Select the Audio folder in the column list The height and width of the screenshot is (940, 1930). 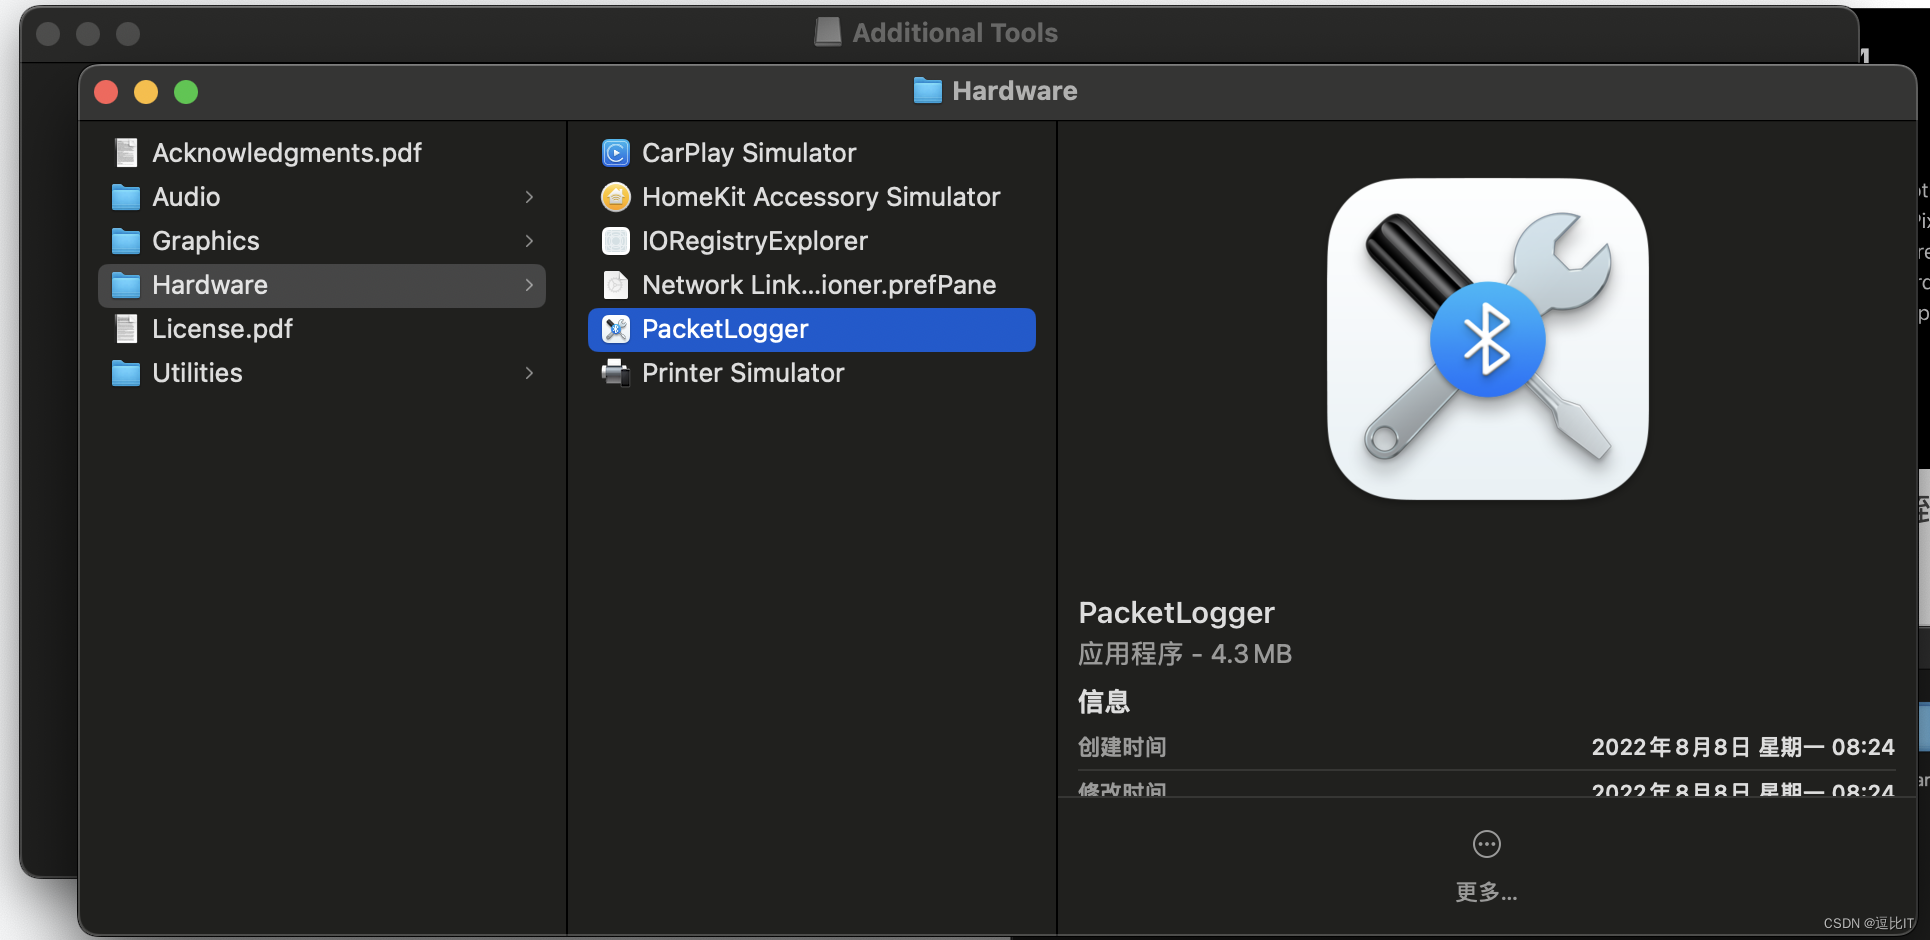[186, 197]
